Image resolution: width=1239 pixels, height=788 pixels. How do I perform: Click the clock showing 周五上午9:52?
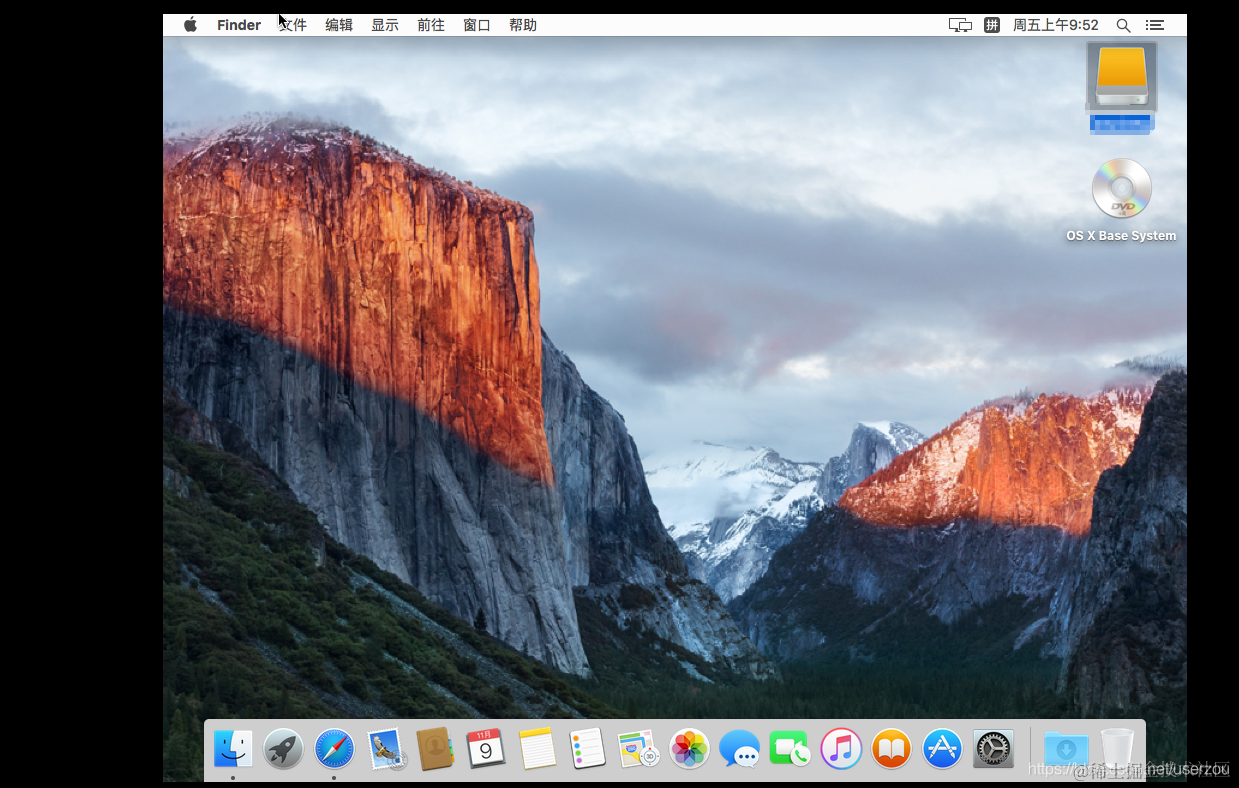click(1056, 25)
